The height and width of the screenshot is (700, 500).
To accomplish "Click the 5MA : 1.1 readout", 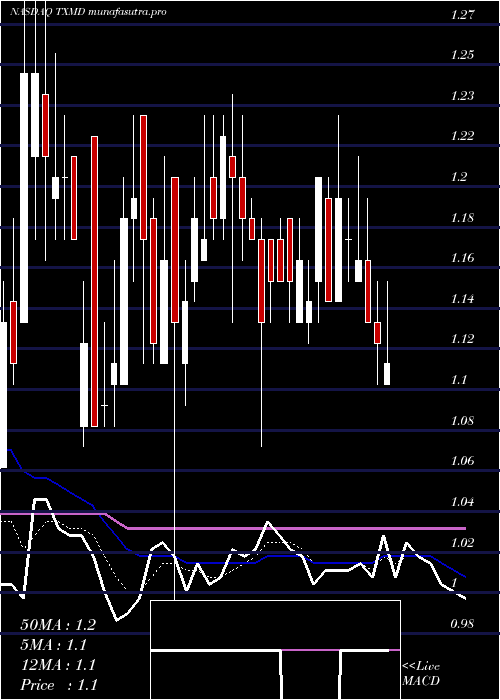I will pyautogui.click(x=54, y=645).
